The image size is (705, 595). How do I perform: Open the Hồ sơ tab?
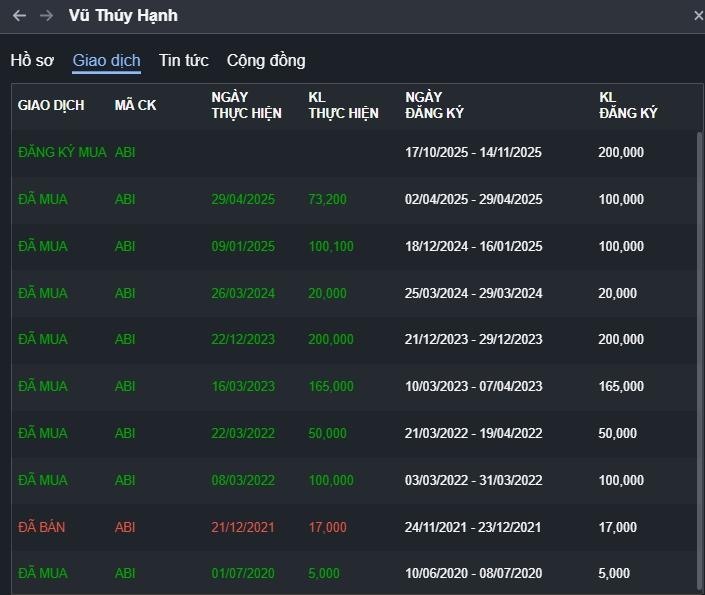pos(32,61)
